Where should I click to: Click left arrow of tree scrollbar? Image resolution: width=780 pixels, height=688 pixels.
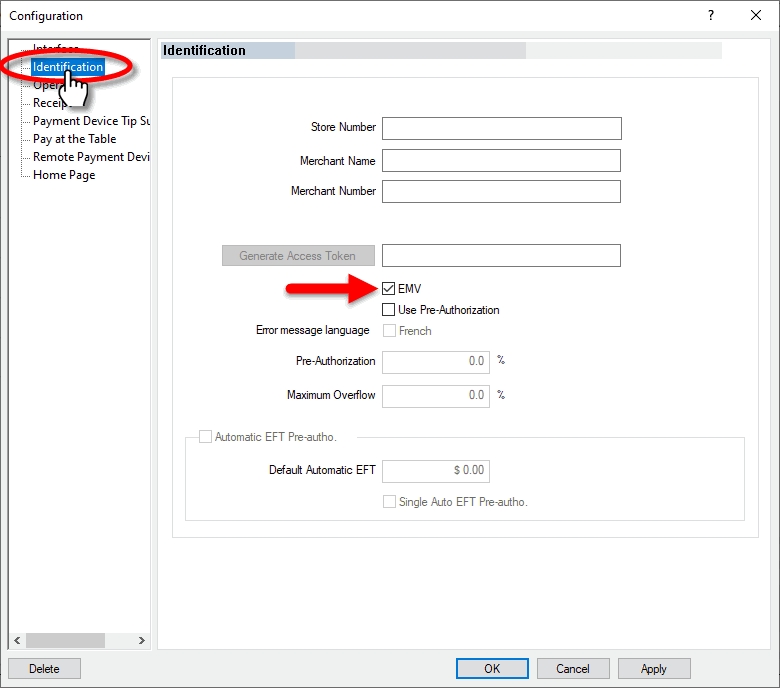coord(17,641)
